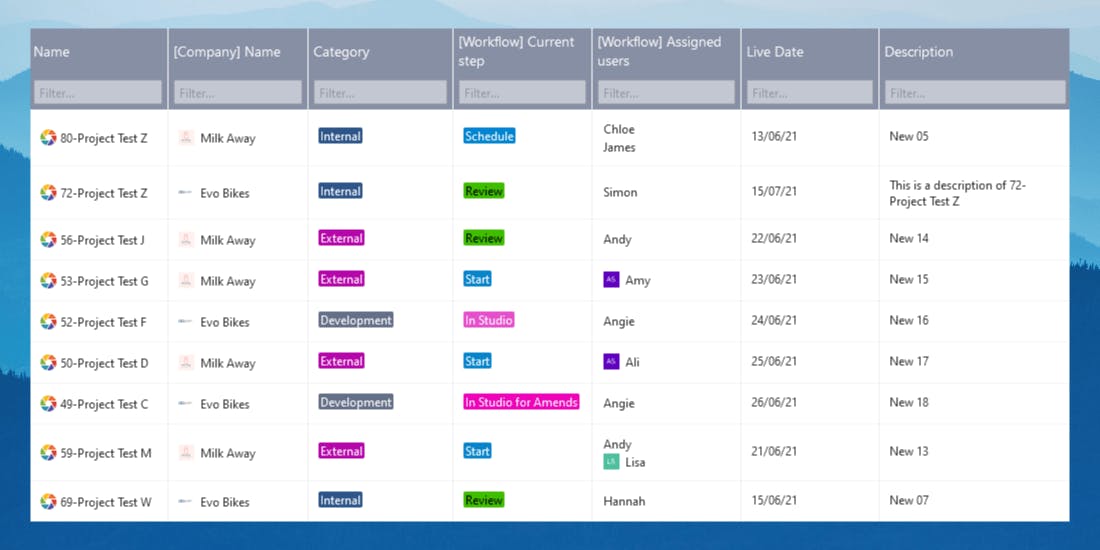Click Milk Away logo in 80-Project Test Z row
1100x550 pixels.
(186, 138)
